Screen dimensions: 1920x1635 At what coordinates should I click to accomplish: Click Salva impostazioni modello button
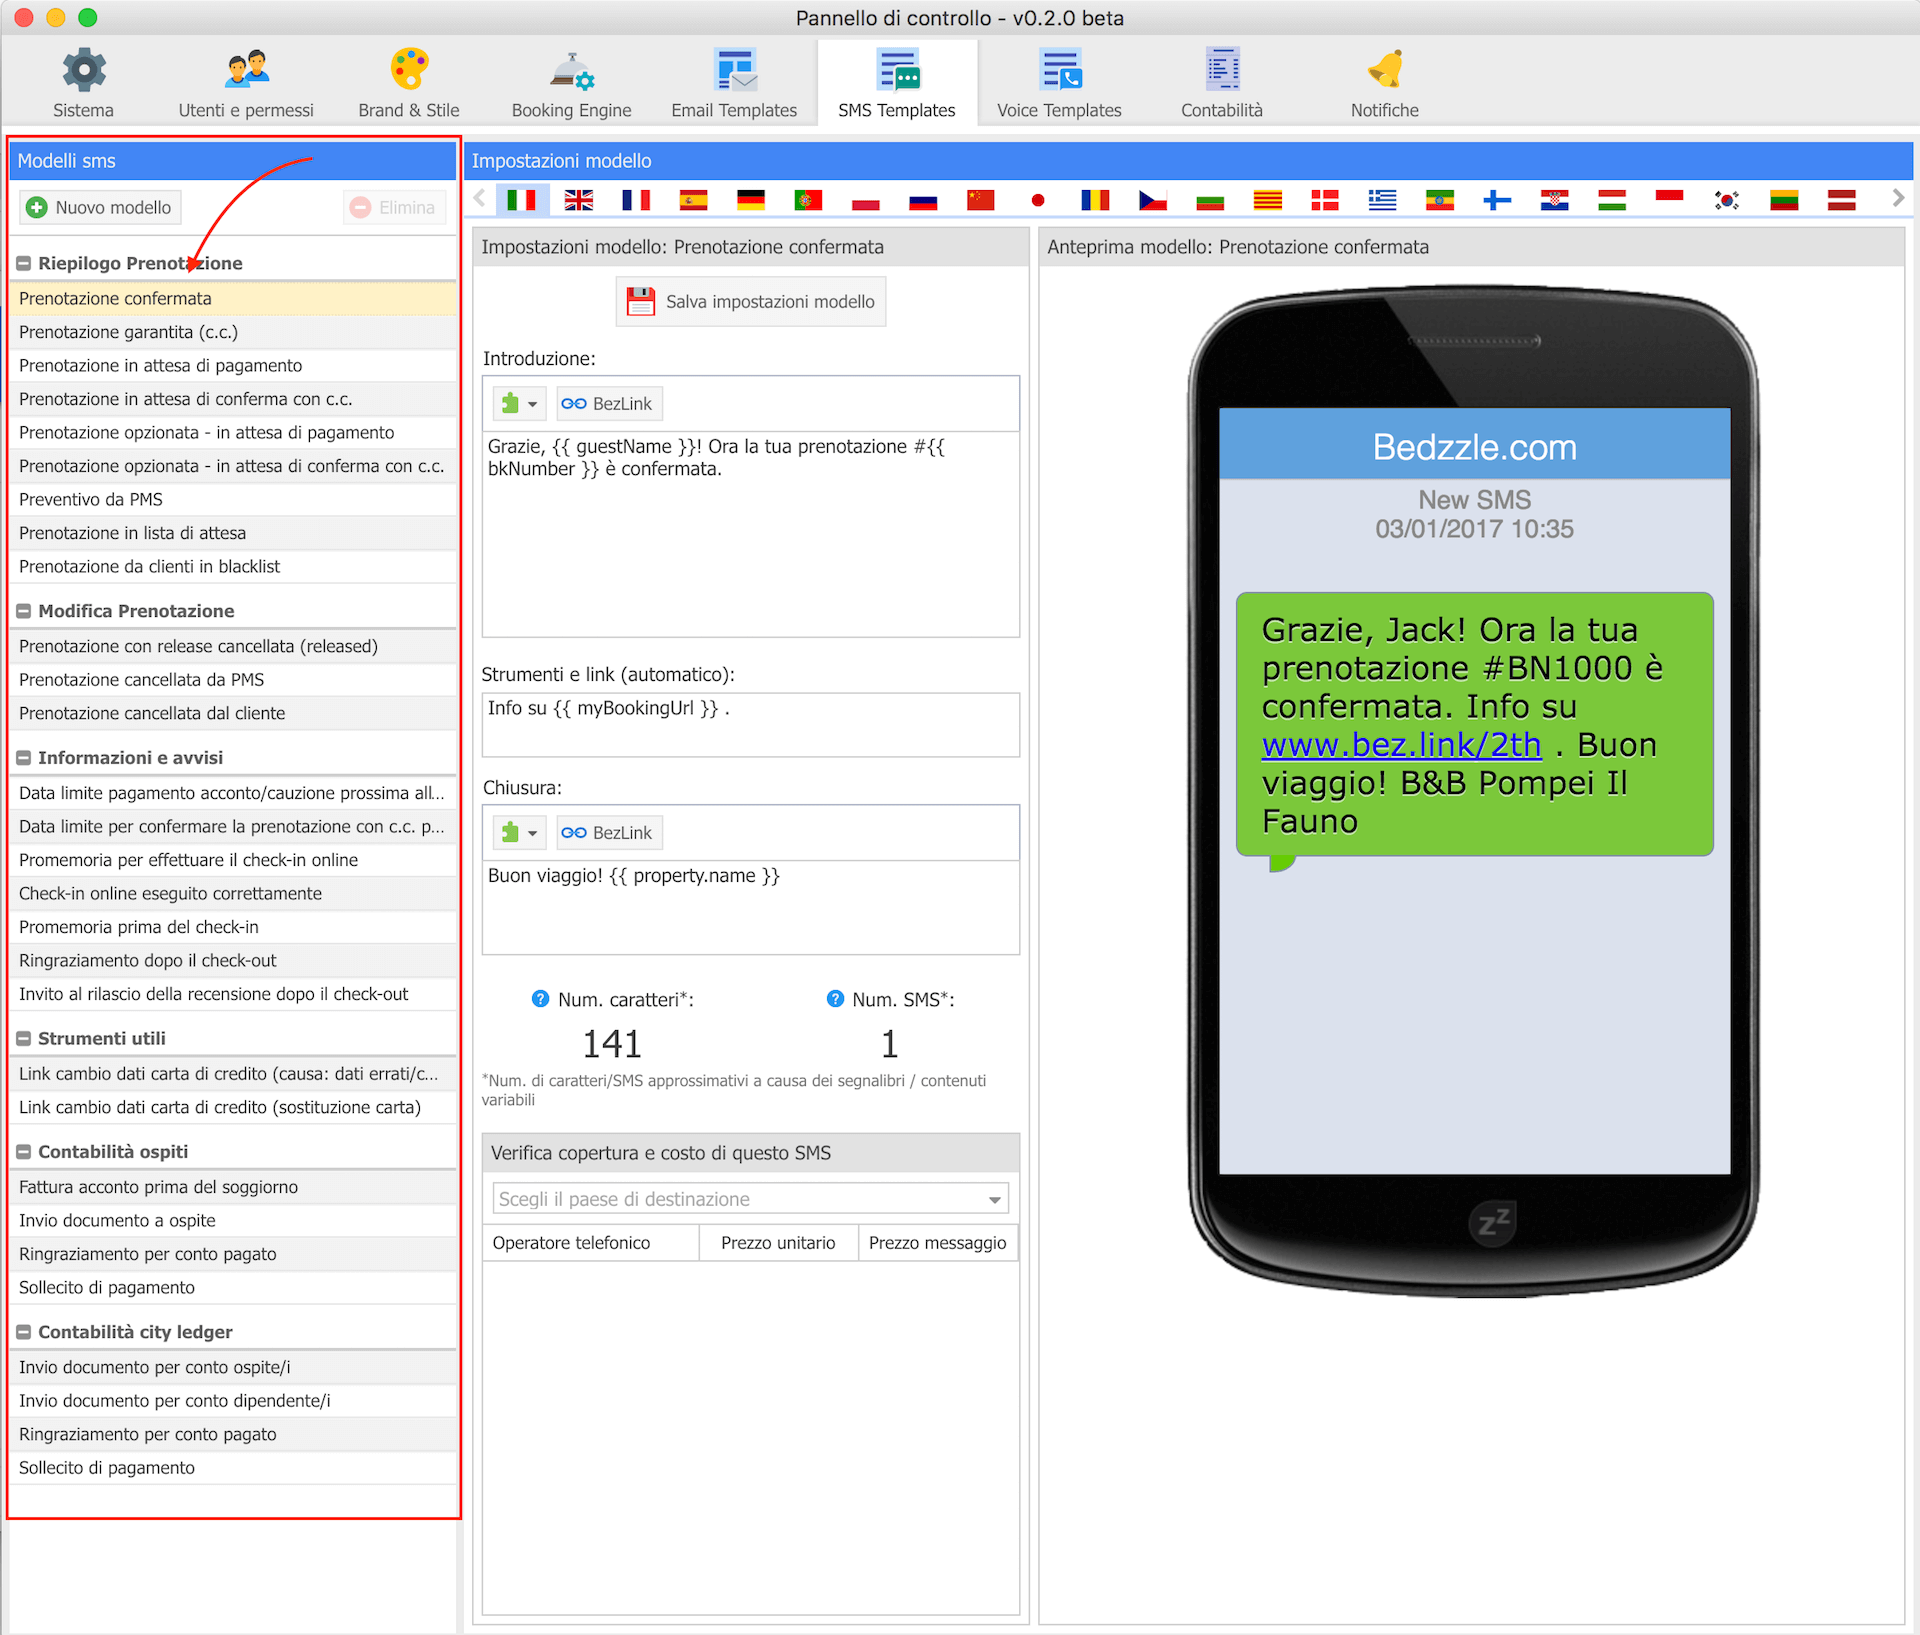(751, 302)
